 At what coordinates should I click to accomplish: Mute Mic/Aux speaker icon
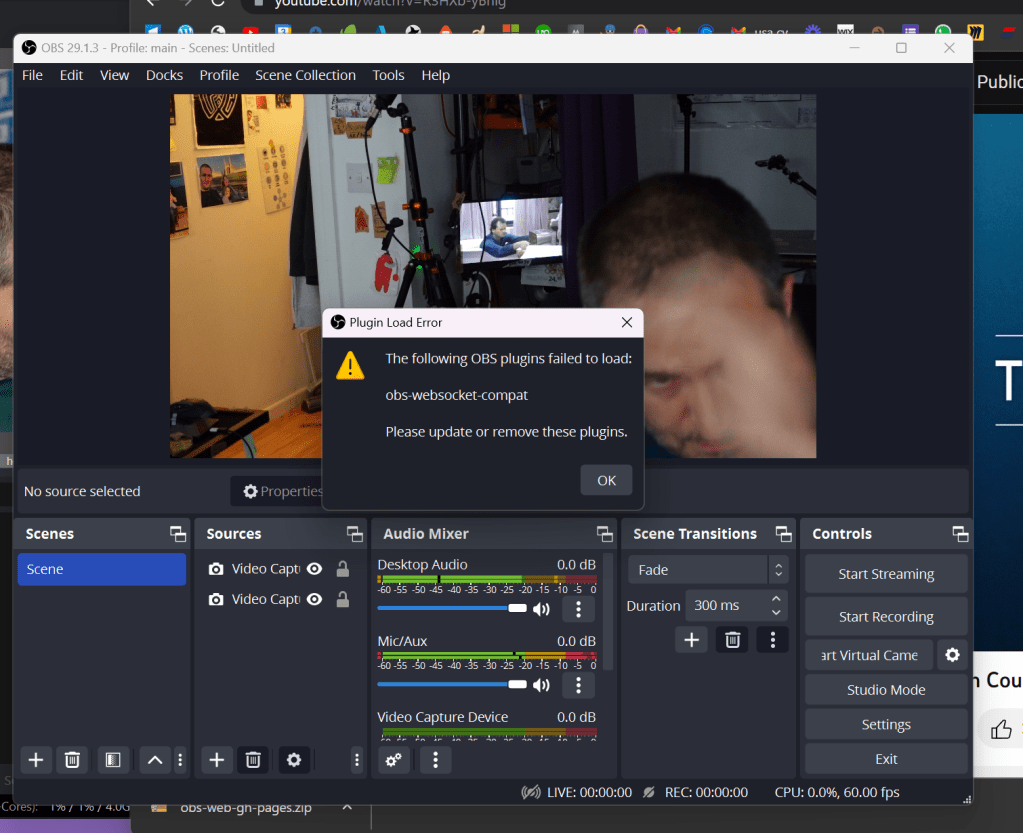(x=542, y=685)
